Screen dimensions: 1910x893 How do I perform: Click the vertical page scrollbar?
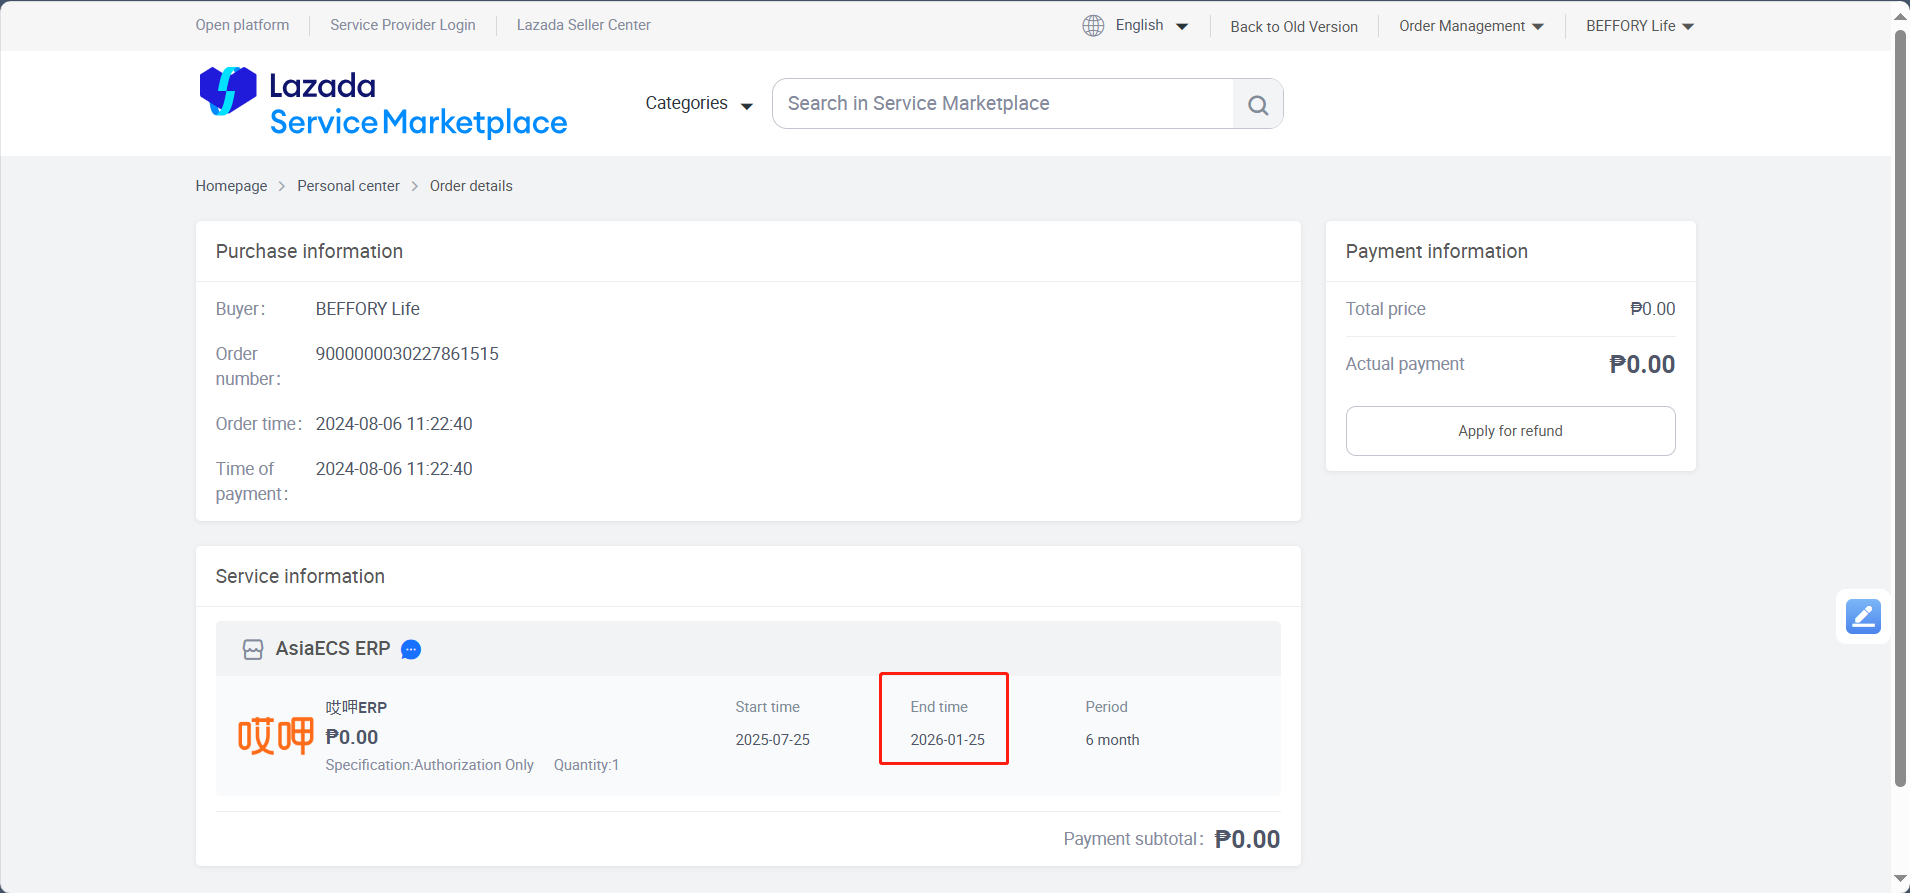click(x=1901, y=408)
